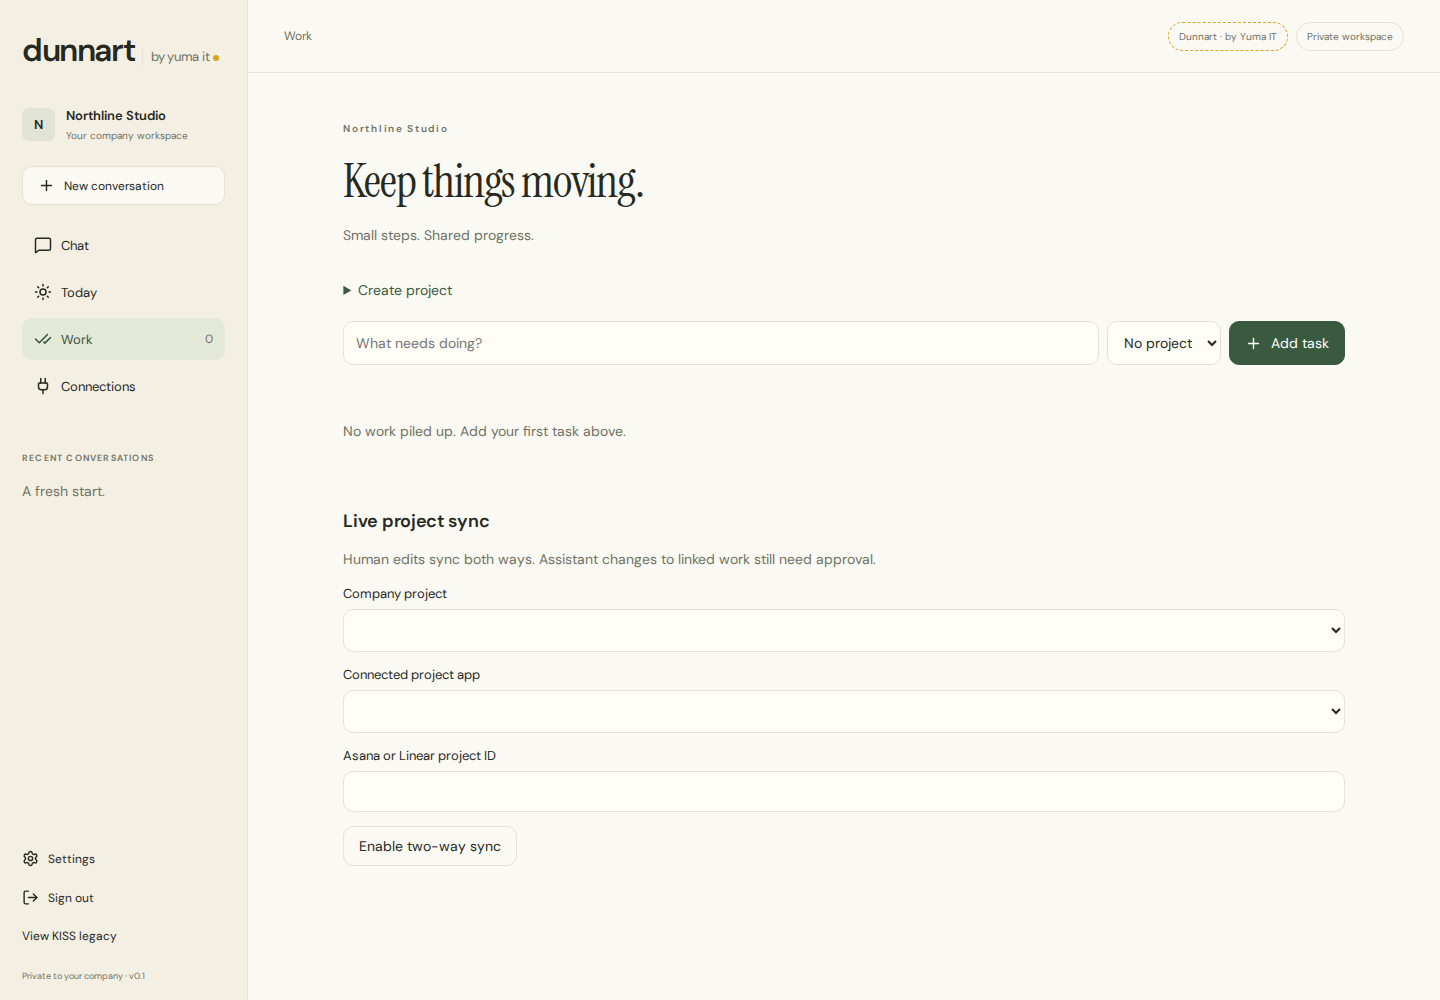
Task: Open the View KISS legacy link
Action: pos(69,936)
